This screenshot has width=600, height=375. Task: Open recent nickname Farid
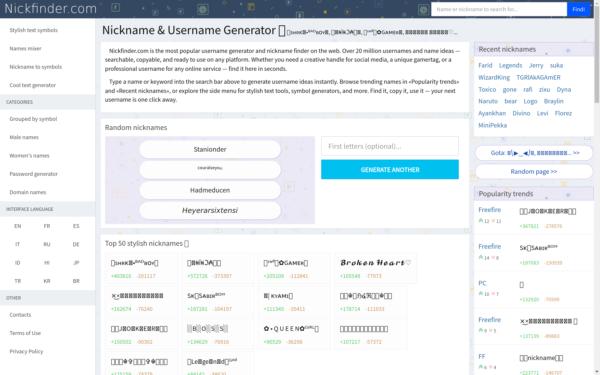click(x=485, y=65)
